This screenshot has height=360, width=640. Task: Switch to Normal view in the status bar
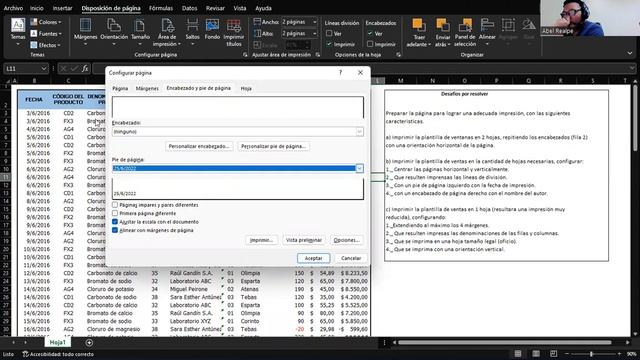[518, 354]
